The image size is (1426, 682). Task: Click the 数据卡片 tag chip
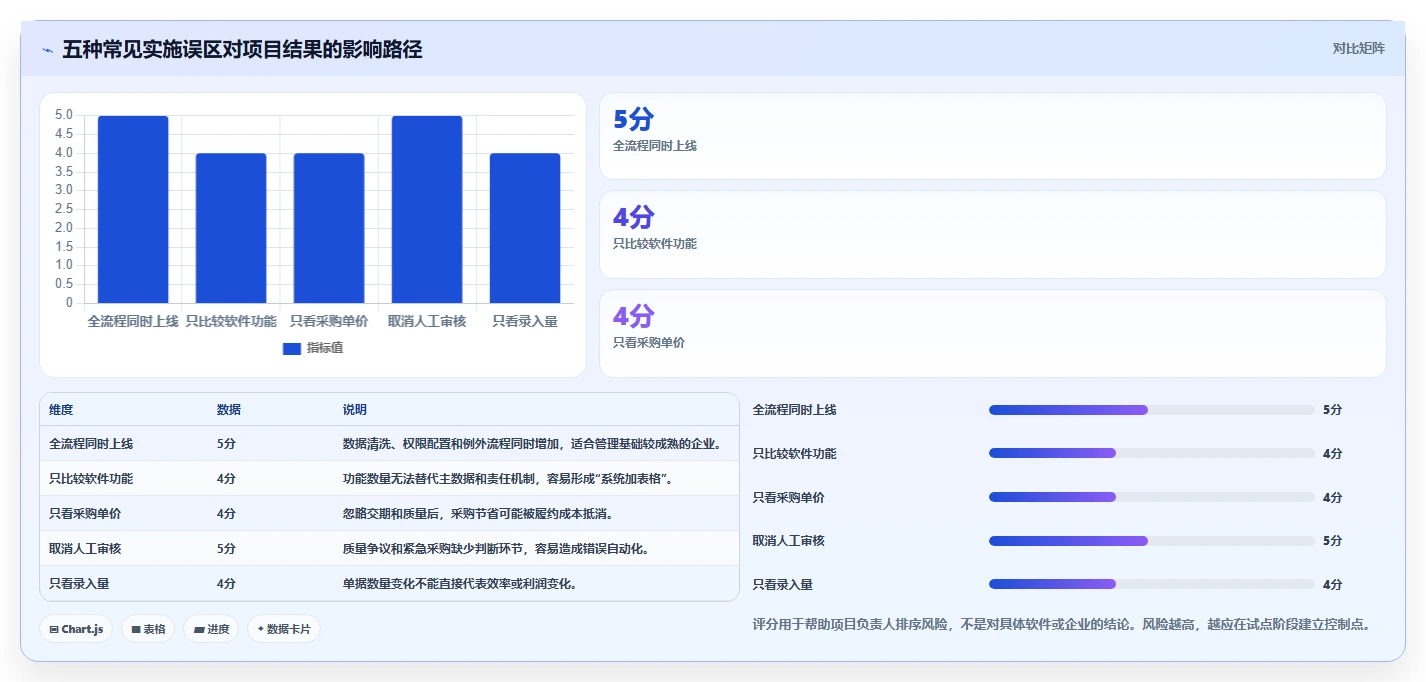pos(284,629)
